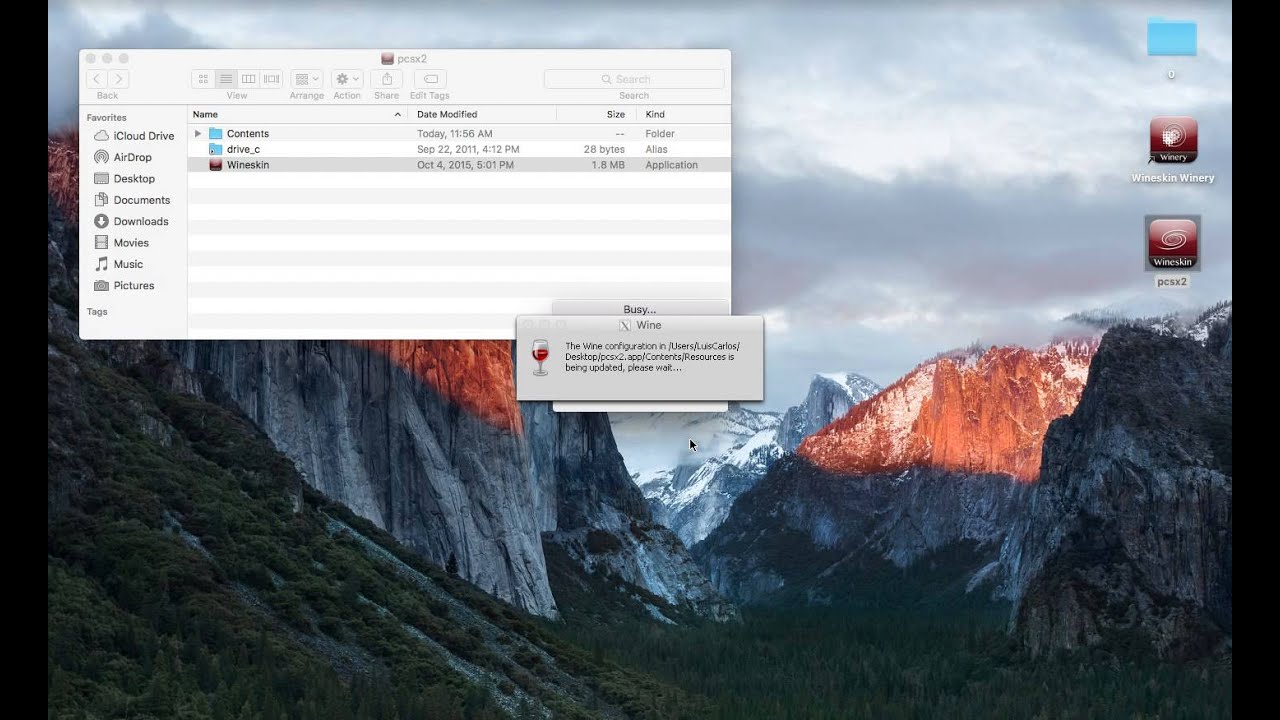Toggle sort direction arrow on Name column

[x=398, y=115]
